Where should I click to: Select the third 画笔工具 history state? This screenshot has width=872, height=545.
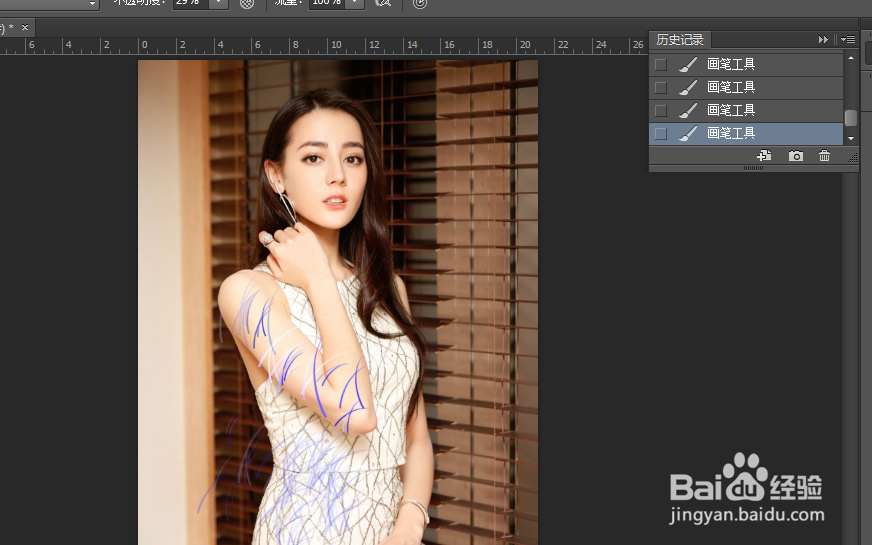[746, 110]
